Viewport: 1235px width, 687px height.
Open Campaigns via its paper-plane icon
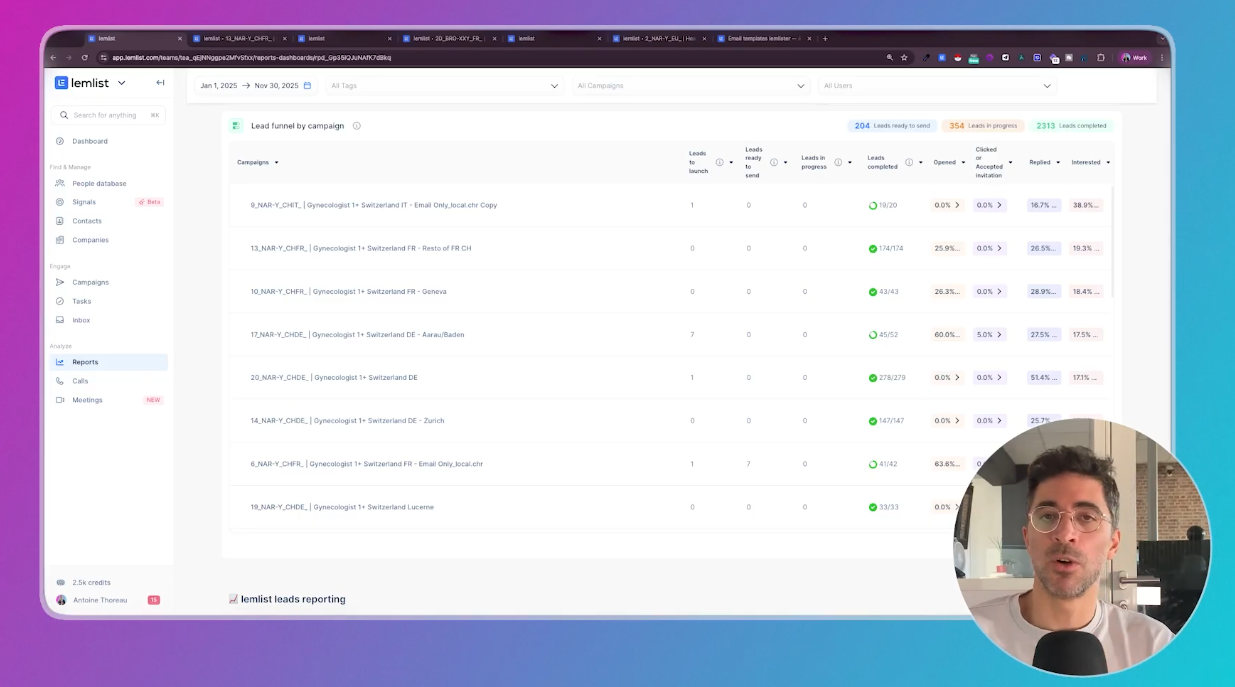pyautogui.click(x=60, y=282)
